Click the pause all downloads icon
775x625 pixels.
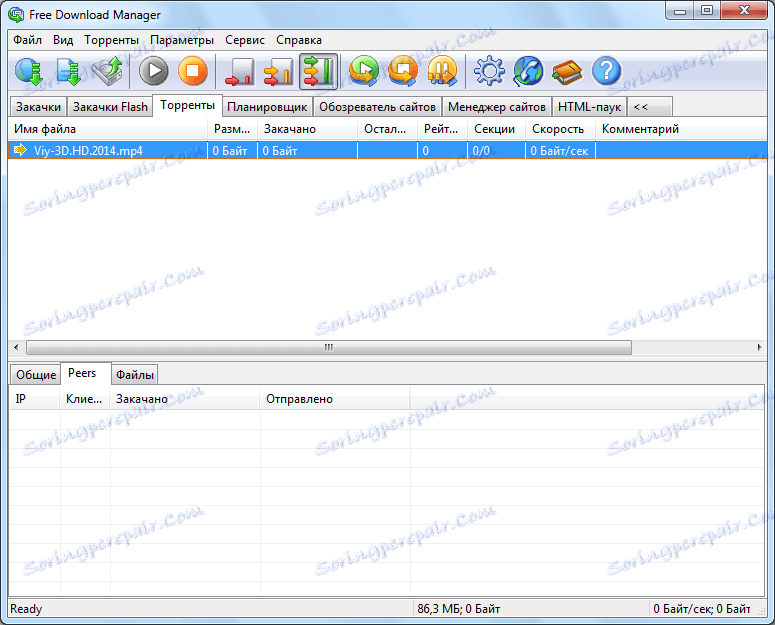[x=442, y=72]
